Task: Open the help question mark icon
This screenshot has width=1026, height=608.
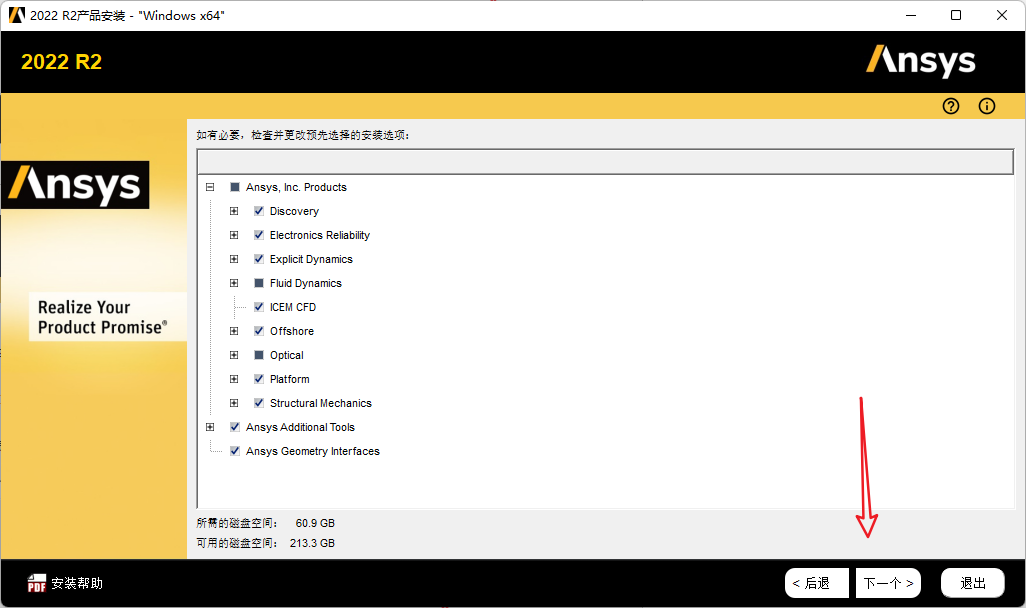Action: click(x=950, y=106)
